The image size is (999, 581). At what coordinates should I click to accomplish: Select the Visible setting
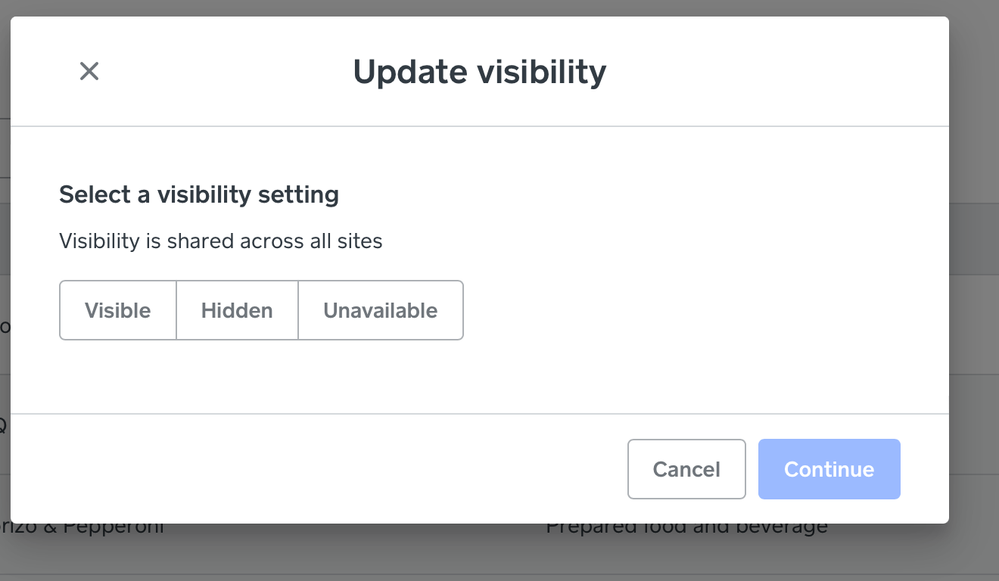118,310
